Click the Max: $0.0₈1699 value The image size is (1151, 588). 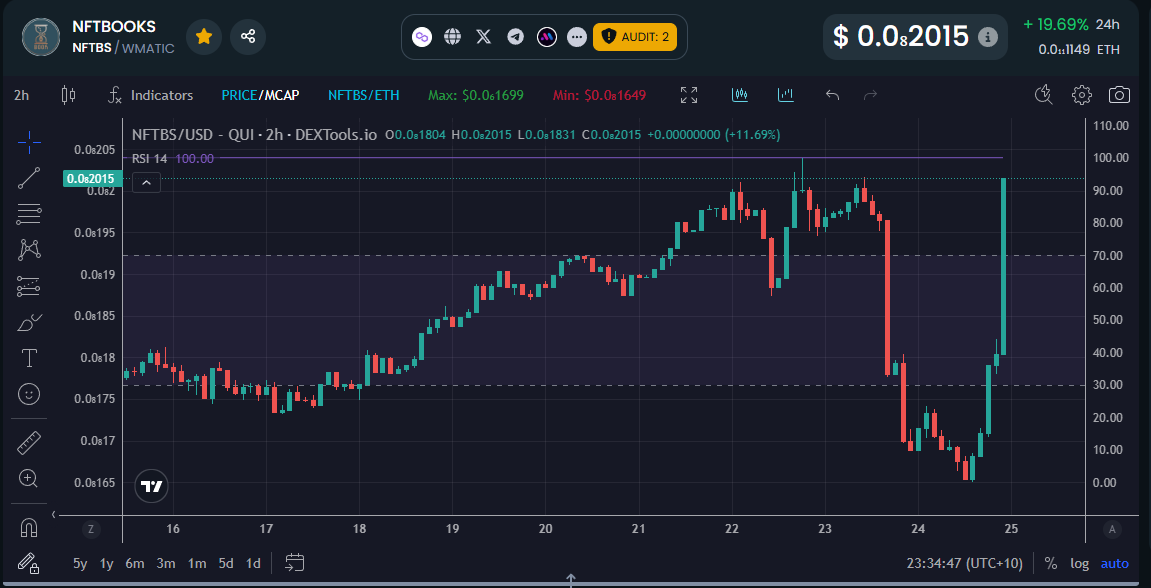[x=476, y=95]
